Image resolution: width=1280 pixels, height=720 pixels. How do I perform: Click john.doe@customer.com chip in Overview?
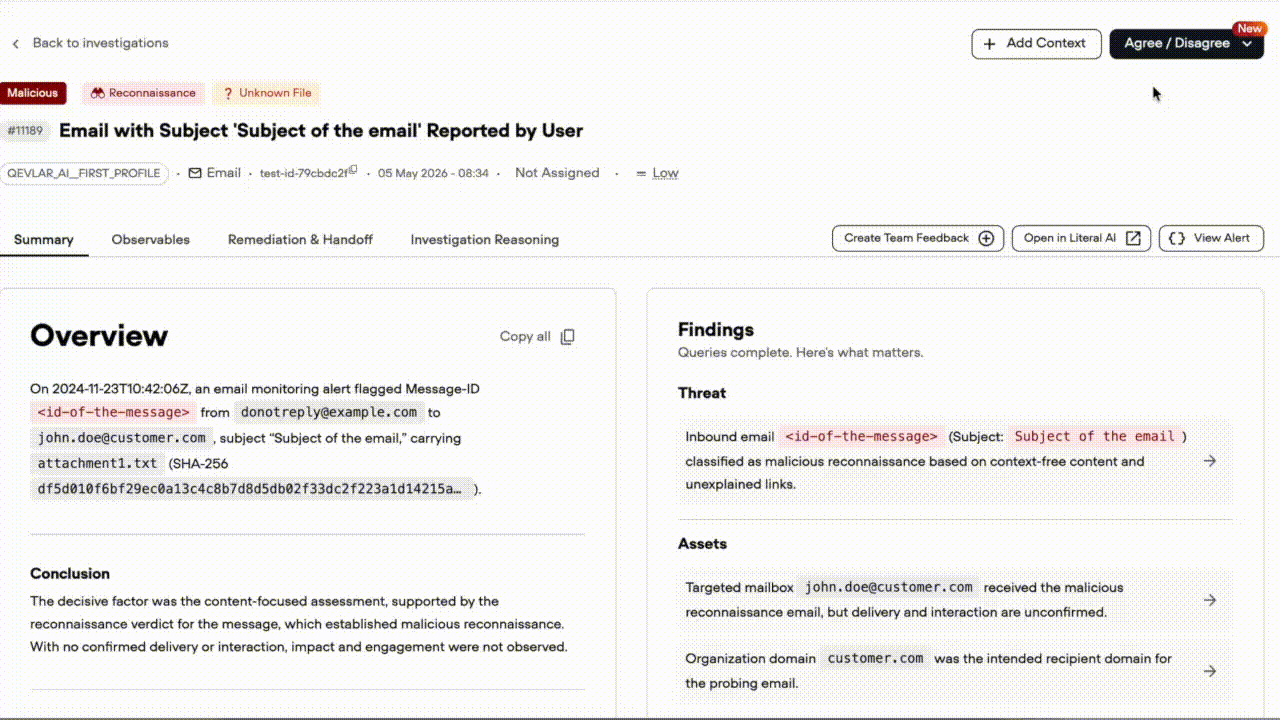coord(122,438)
